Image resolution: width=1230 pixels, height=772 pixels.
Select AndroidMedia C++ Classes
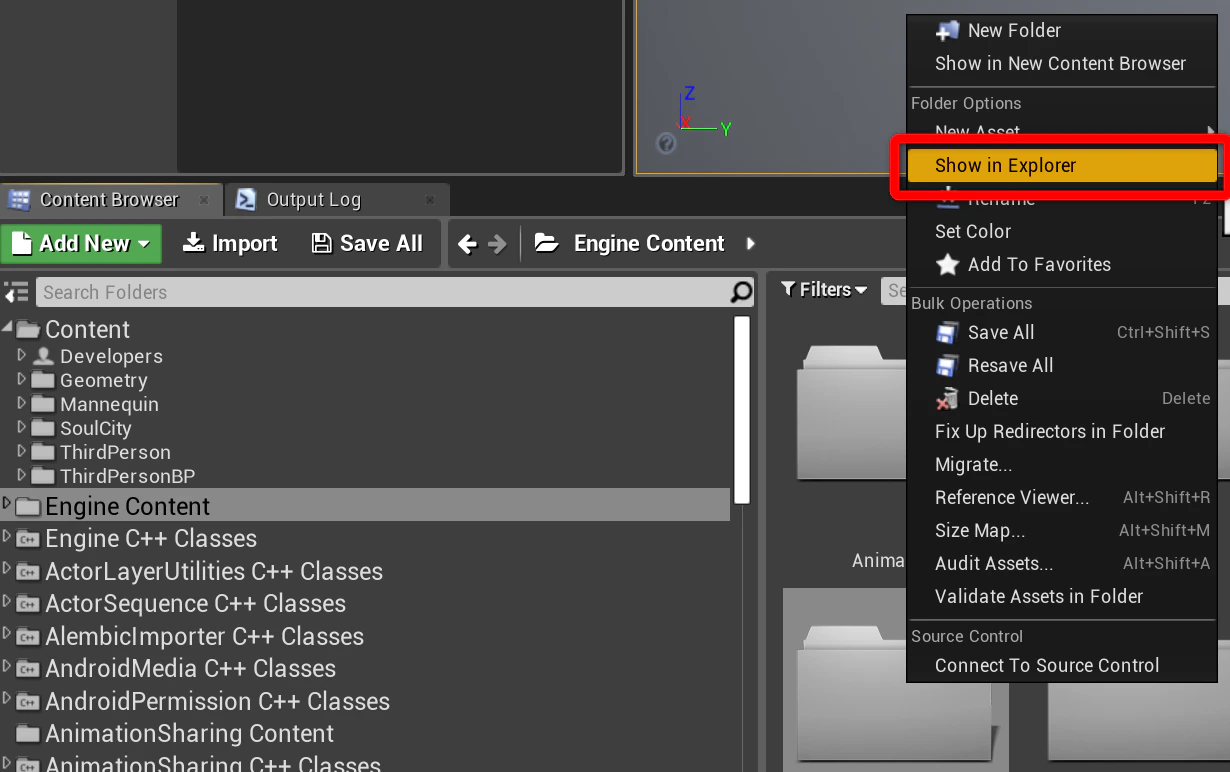click(190, 668)
